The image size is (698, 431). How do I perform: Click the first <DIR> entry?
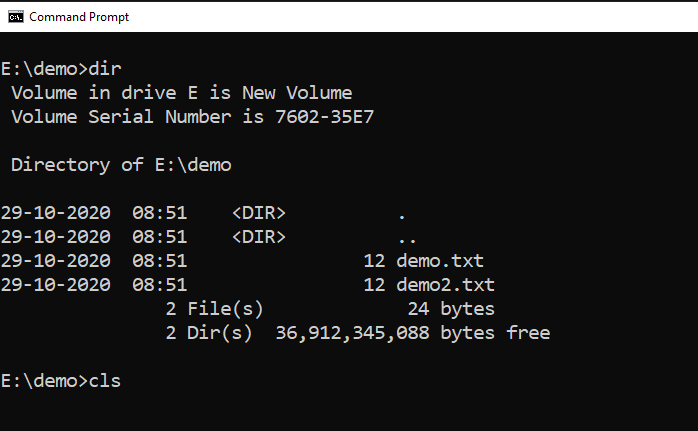coord(259,213)
